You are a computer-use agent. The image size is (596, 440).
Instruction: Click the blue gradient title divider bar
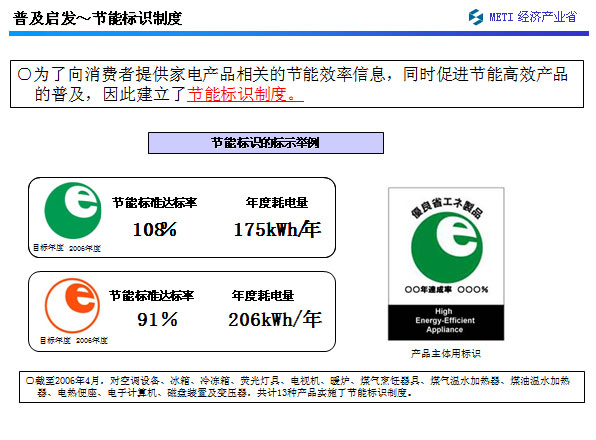tap(299, 34)
